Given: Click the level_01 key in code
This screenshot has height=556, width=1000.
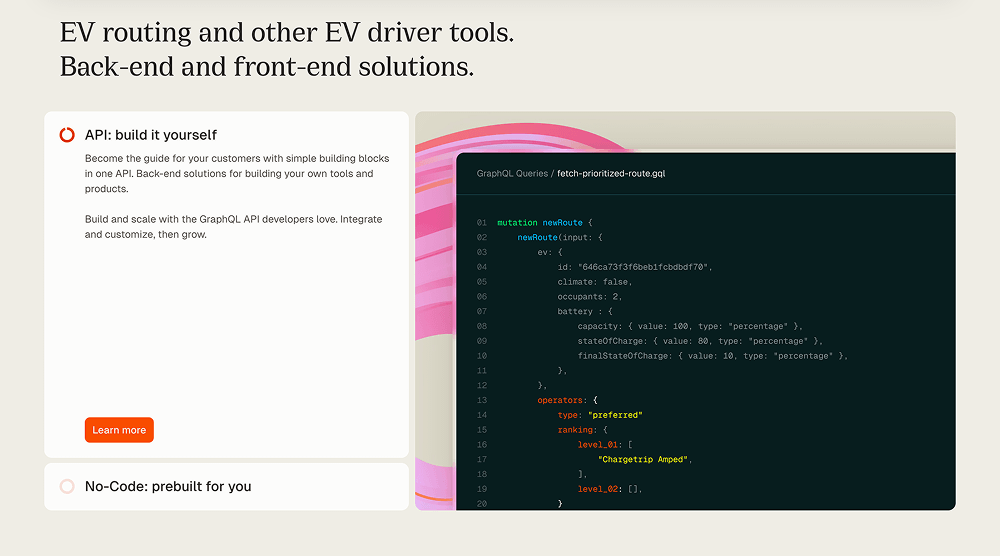Looking at the screenshot, I should 598,444.
